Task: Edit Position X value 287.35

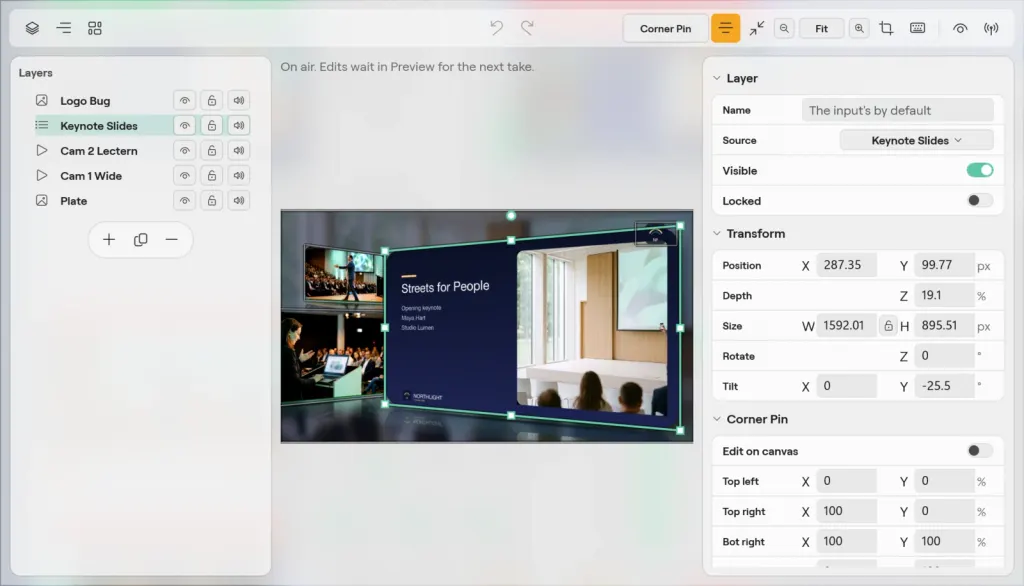Action: pyautogui.click(x=846, y=265)
